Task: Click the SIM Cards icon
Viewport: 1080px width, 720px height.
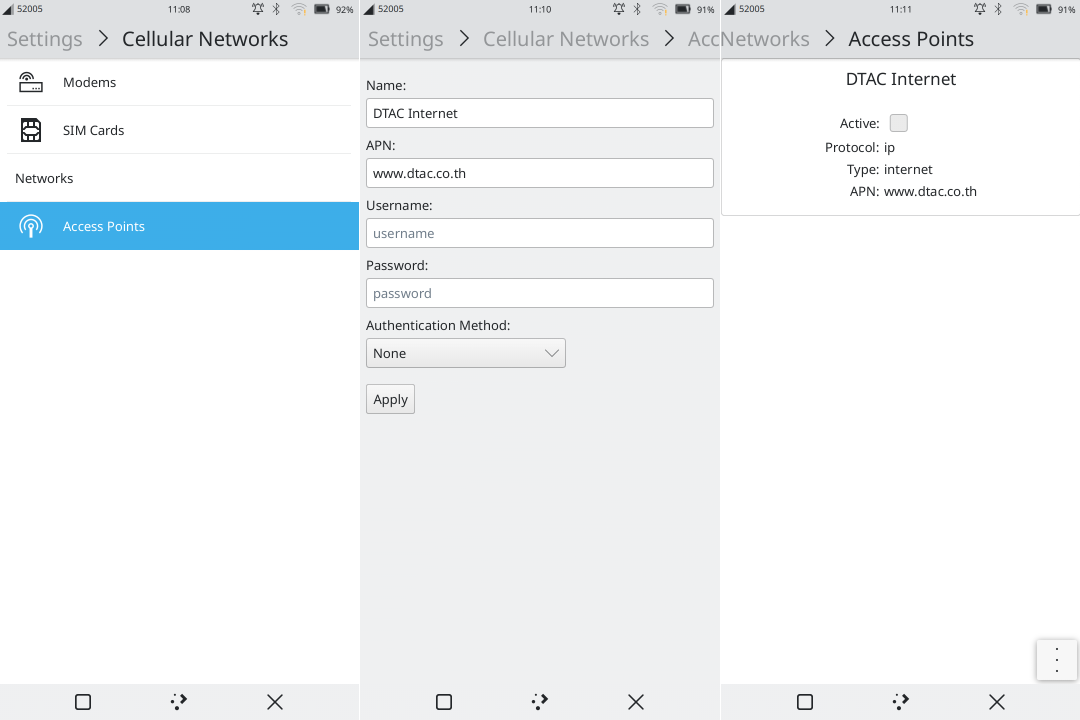Action: (x=30, y=130)
